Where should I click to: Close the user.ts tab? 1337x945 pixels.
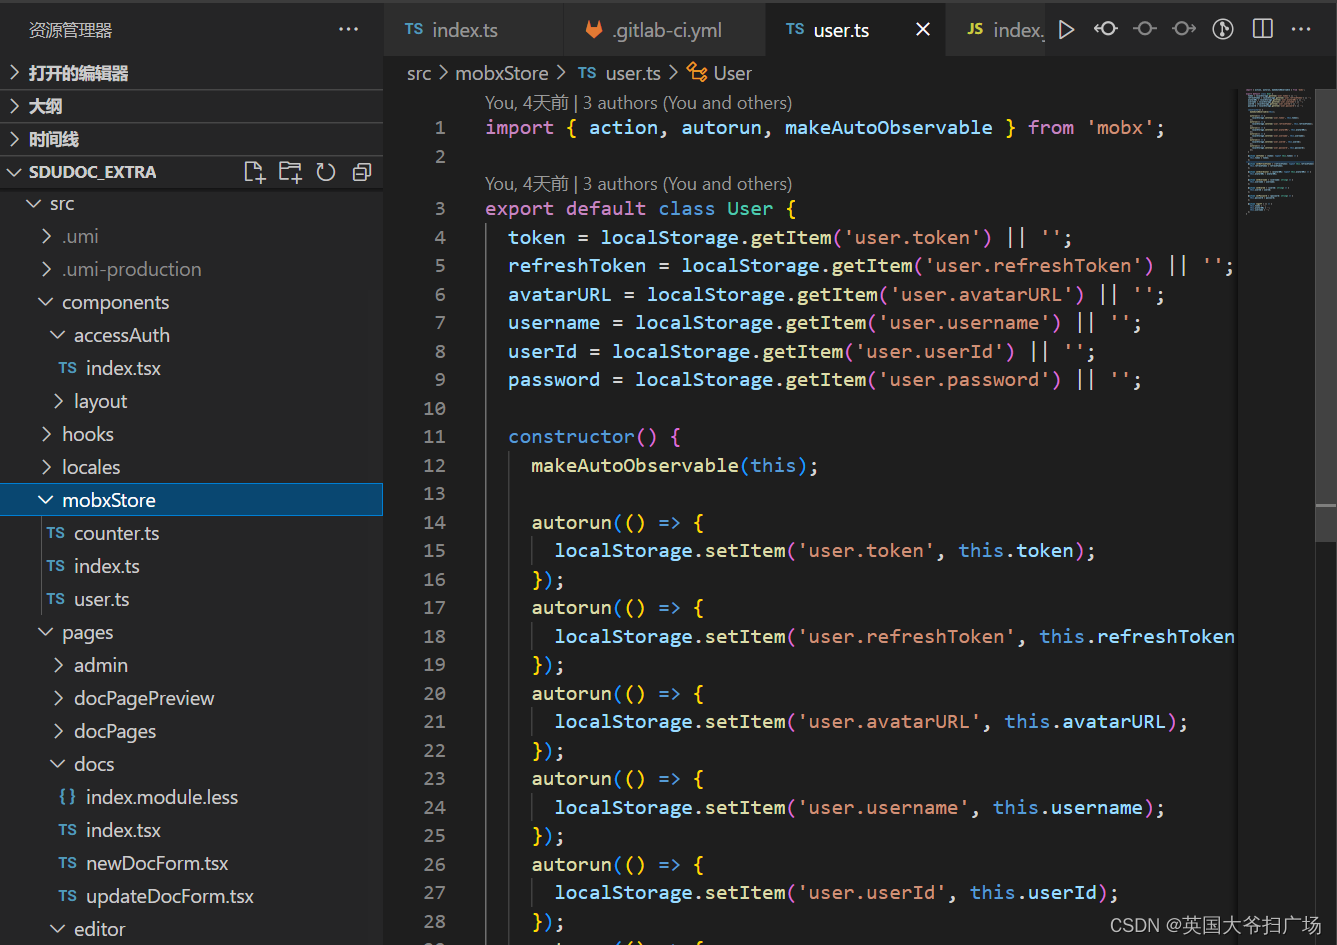[923, 30]
